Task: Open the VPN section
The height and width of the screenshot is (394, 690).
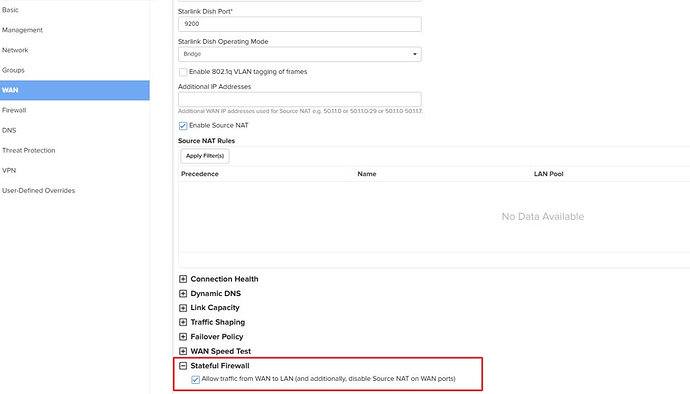Action: [9, 170]
